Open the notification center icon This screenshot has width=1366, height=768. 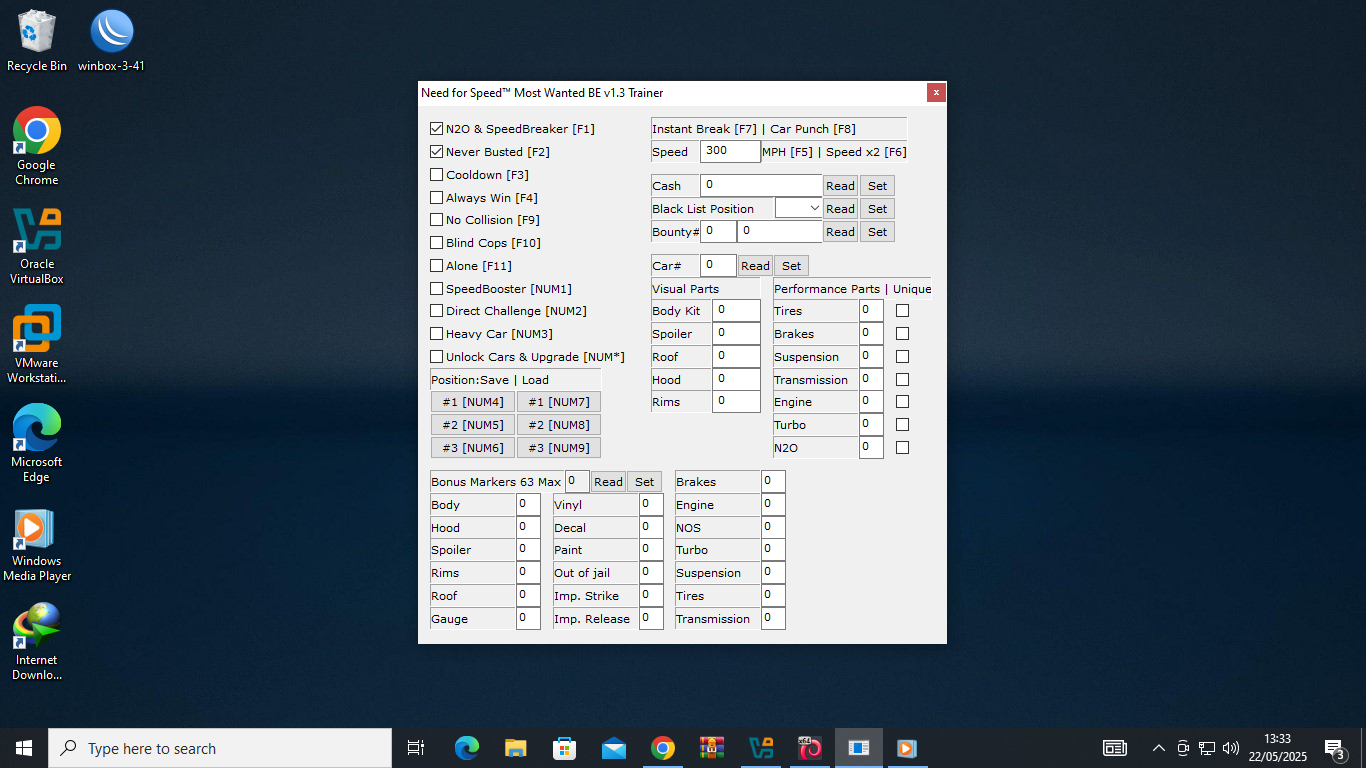point(1335,748)
